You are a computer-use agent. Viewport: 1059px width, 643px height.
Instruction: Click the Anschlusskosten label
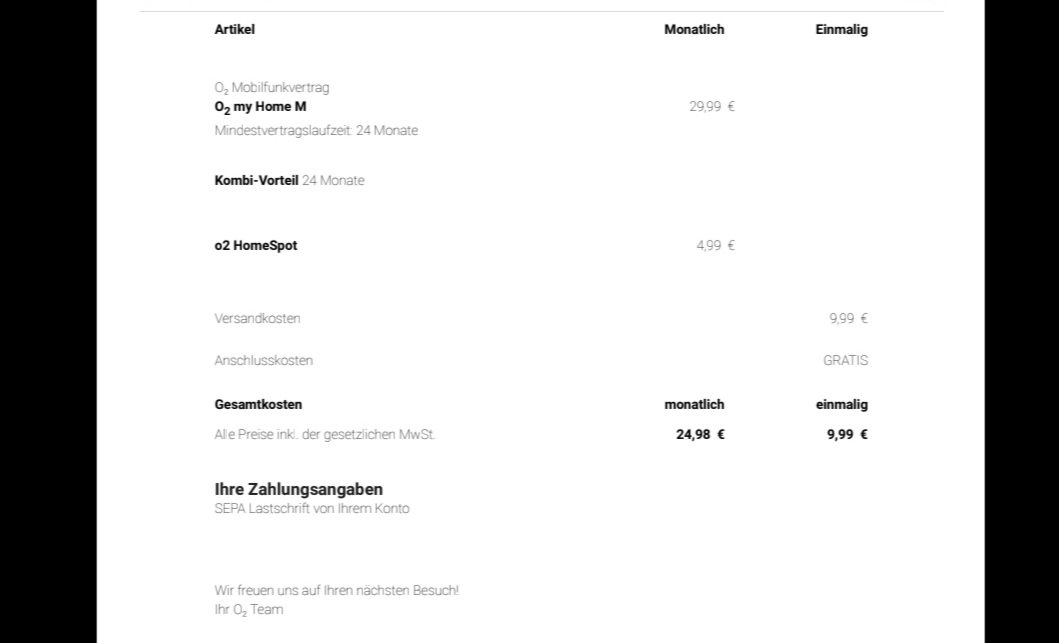(x=263, y=361)
